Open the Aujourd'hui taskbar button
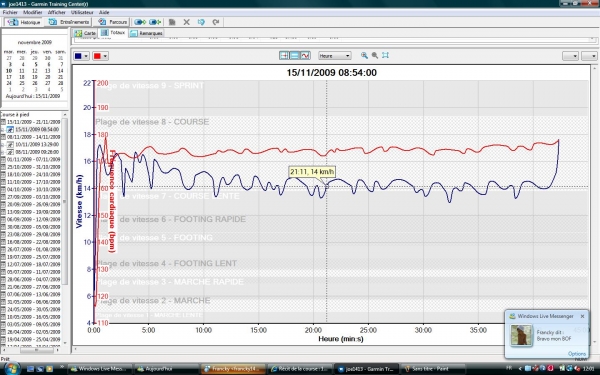Screen dimensions: 600x375 tap(167, 369)
